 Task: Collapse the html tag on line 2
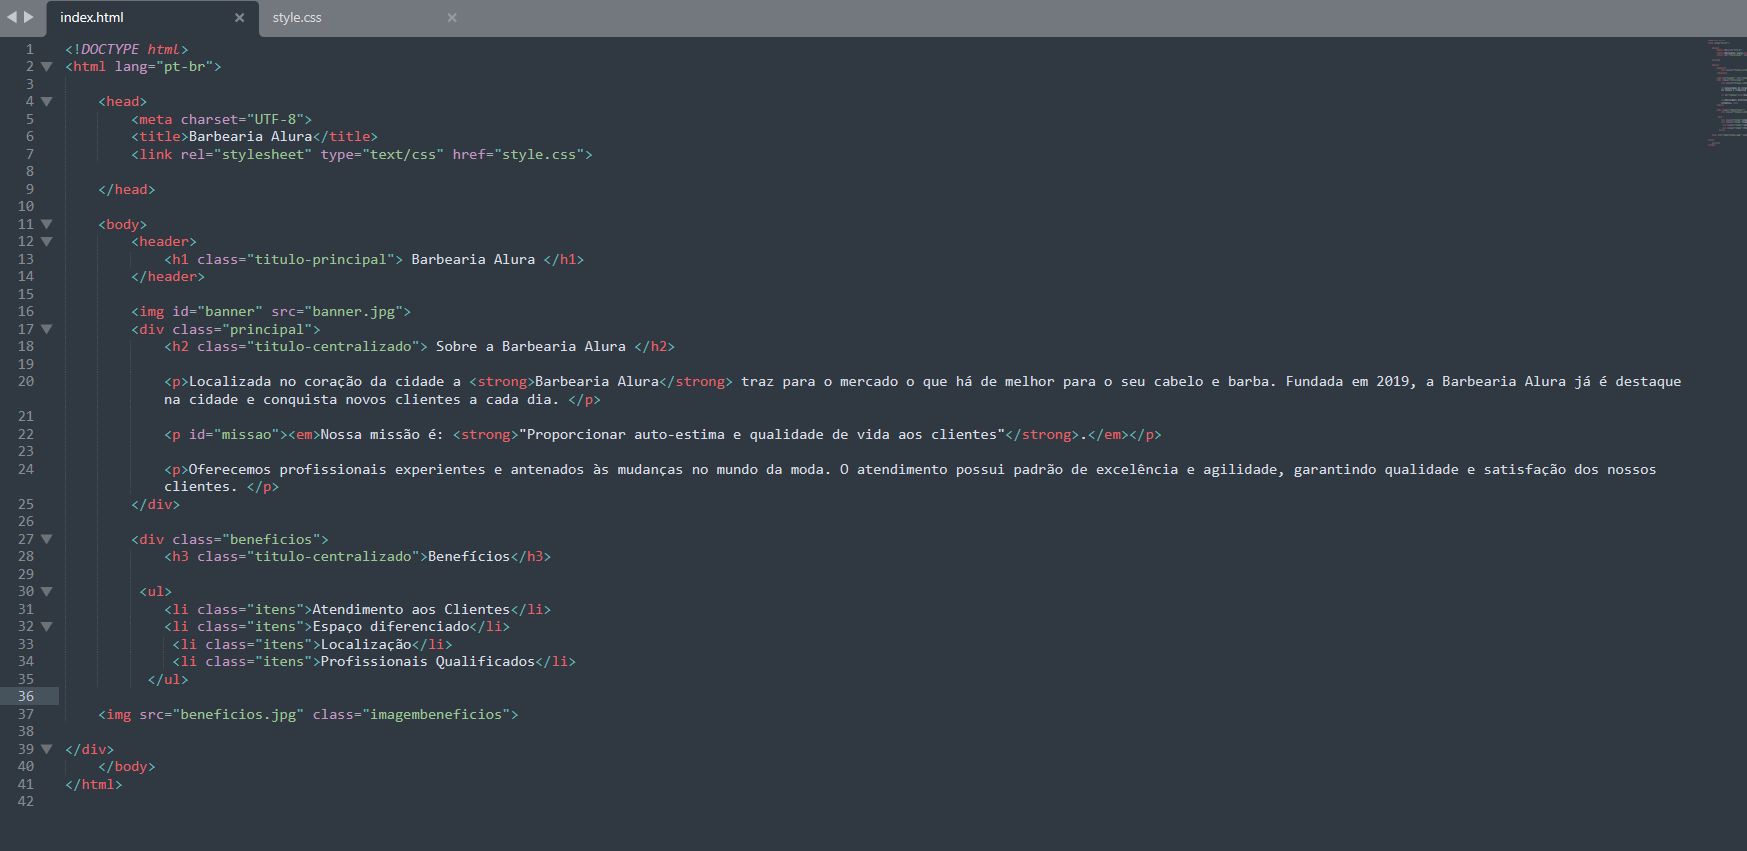click(x=46, y=67)
